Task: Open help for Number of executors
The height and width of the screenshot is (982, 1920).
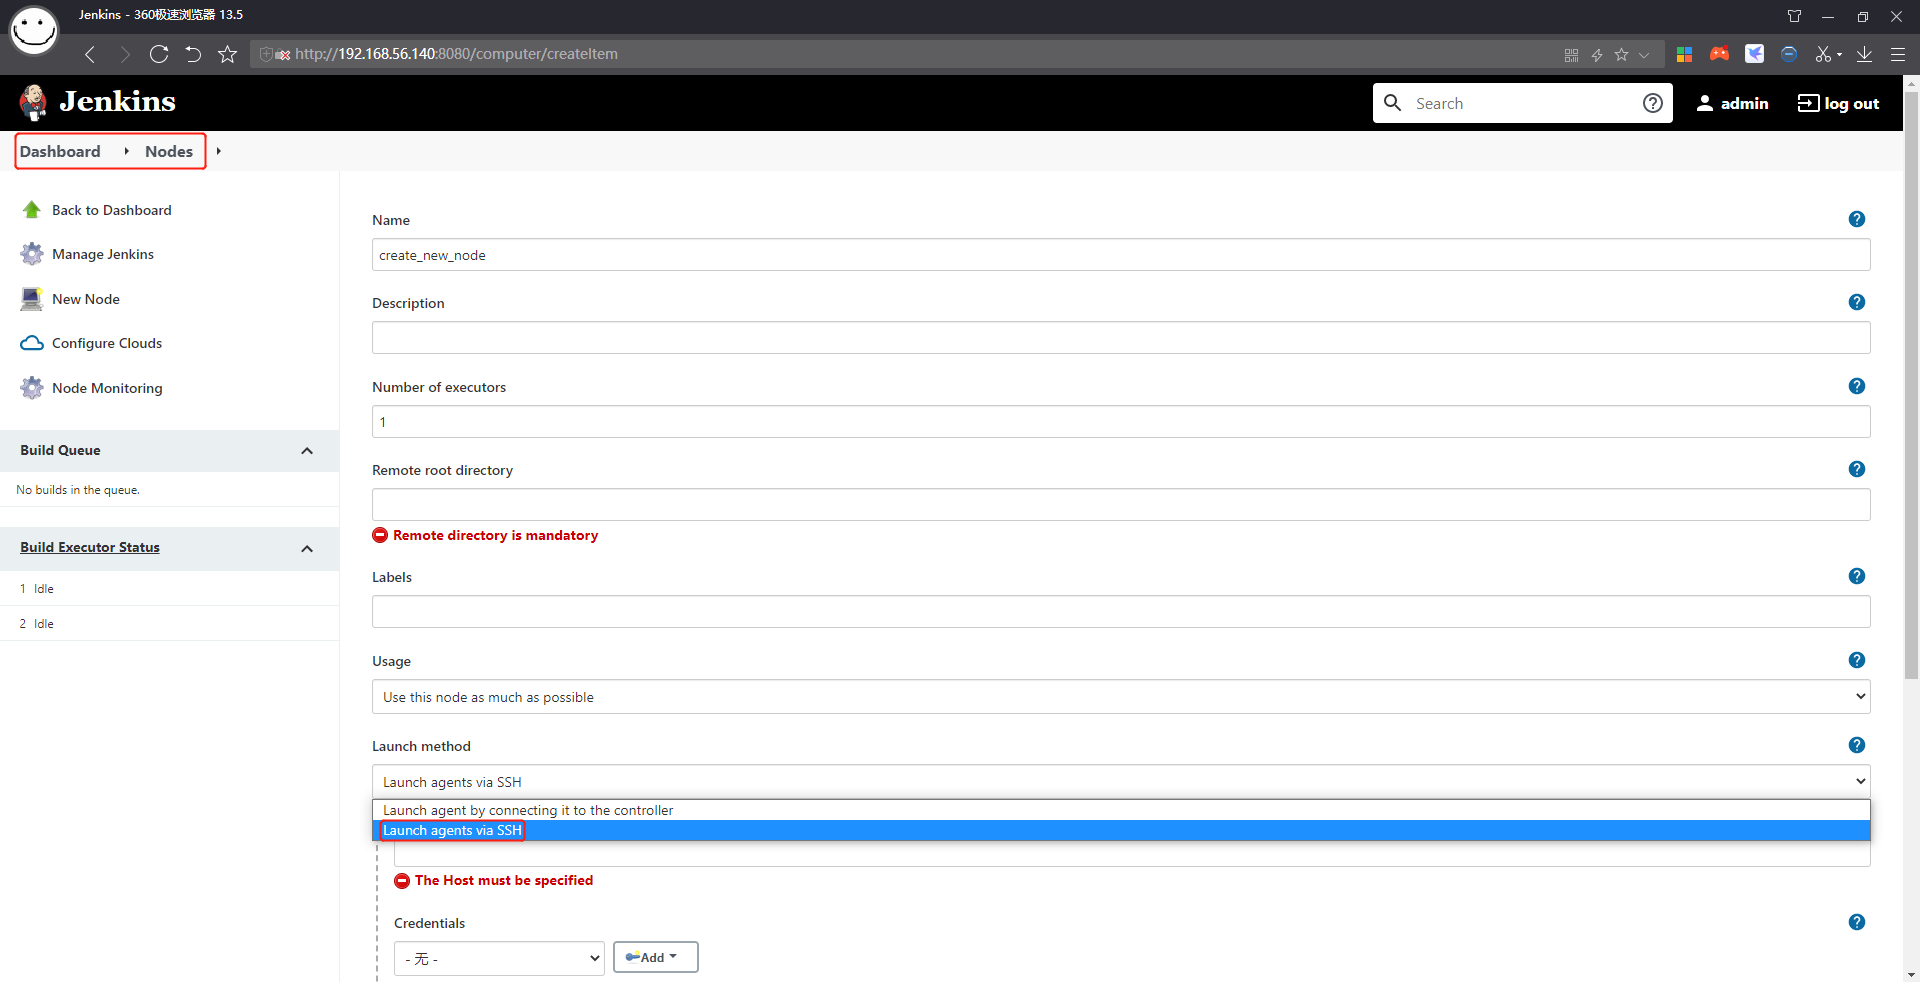Action: 1857,386
